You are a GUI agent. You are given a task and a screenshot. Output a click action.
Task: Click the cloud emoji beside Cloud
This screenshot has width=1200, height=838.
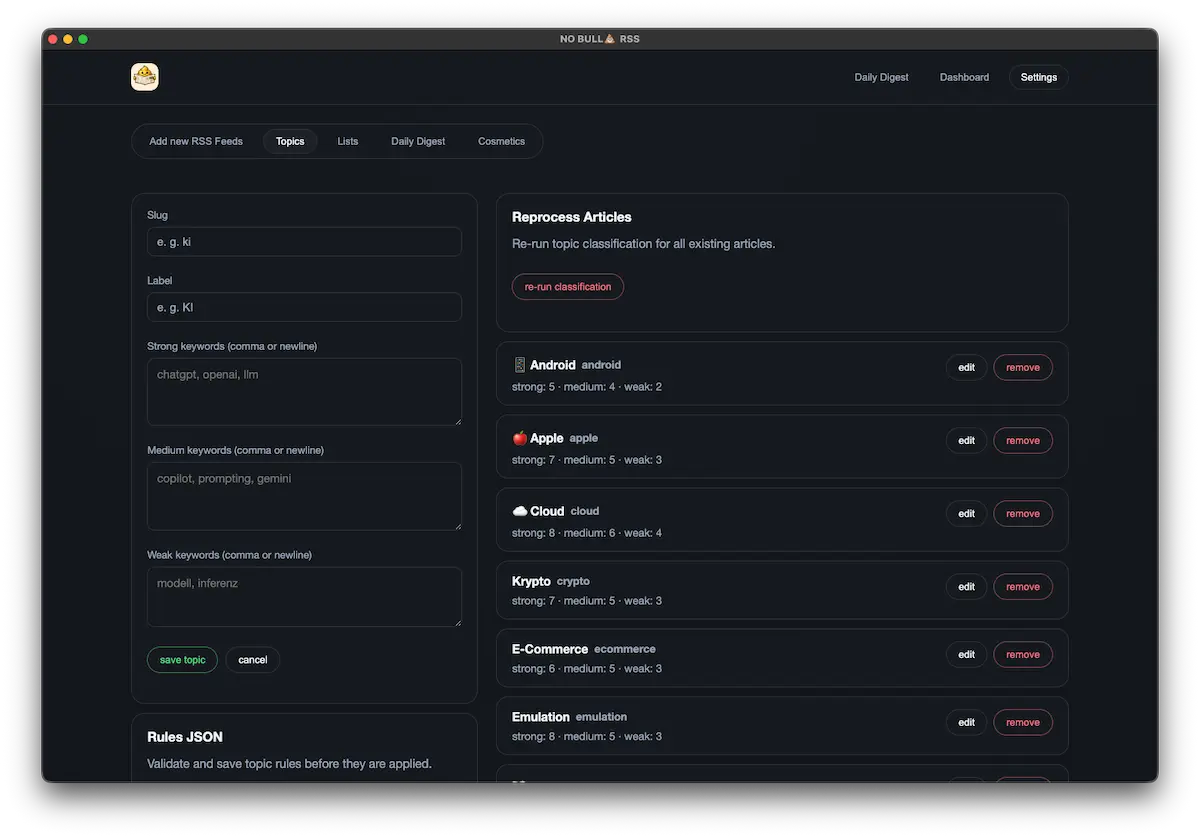pyautogui.click(x=519, y=510)
